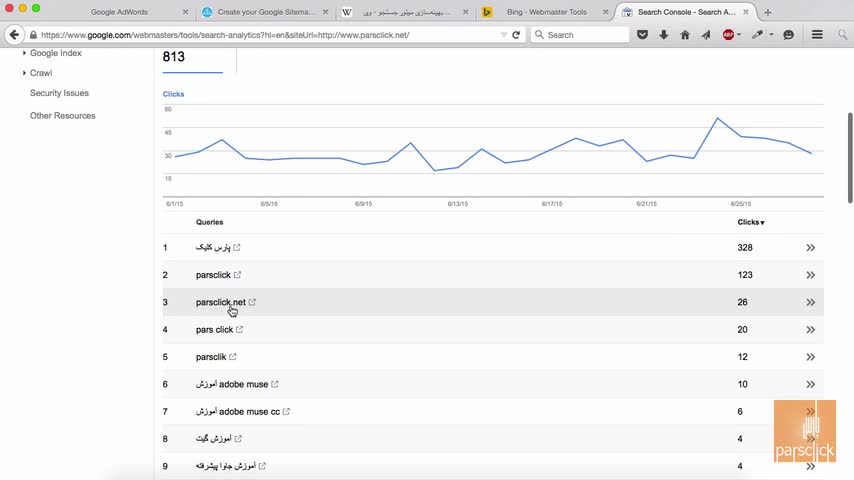Click the eyedropper color picker icon

pyautogui.click(x=757, y=35)
